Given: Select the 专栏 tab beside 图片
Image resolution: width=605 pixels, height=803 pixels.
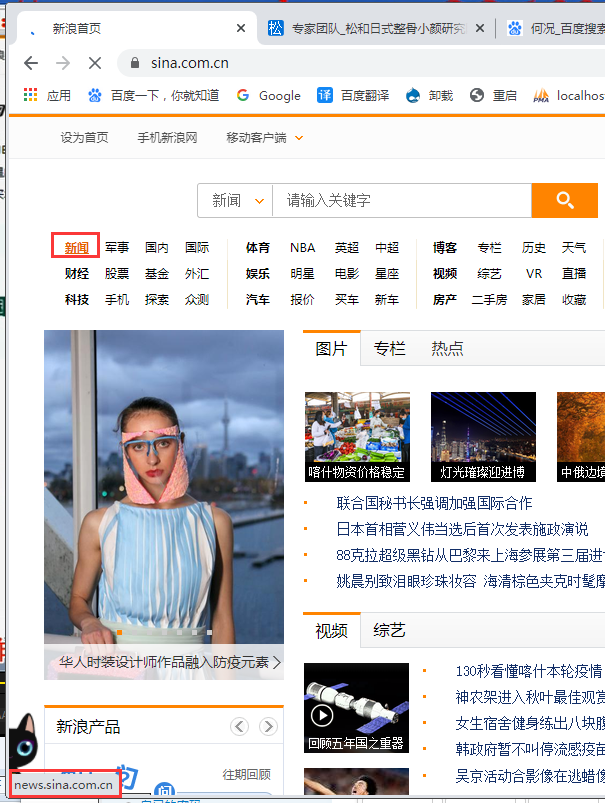Looking at the screenshot, I should (x=389, y=349).
